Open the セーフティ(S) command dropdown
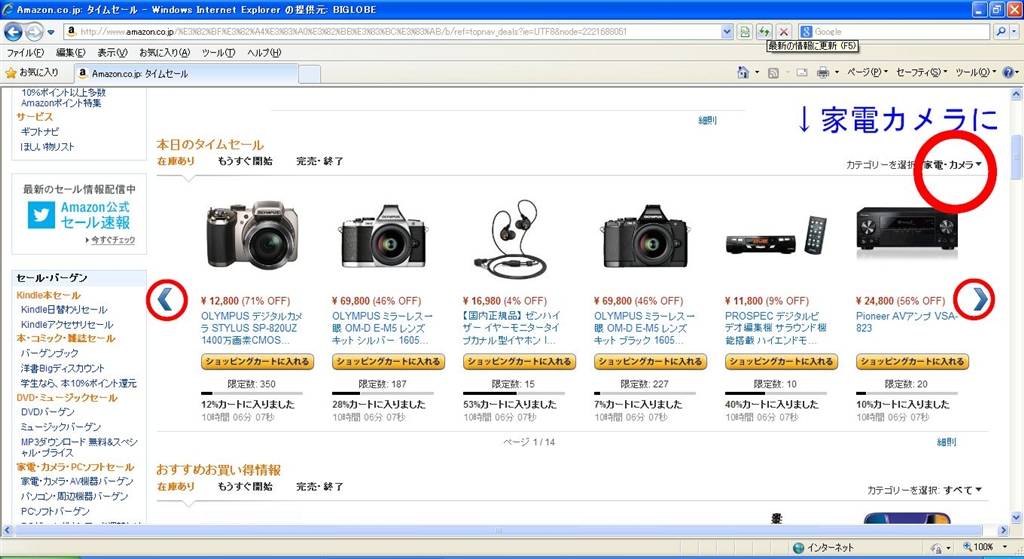 [921, 72]
